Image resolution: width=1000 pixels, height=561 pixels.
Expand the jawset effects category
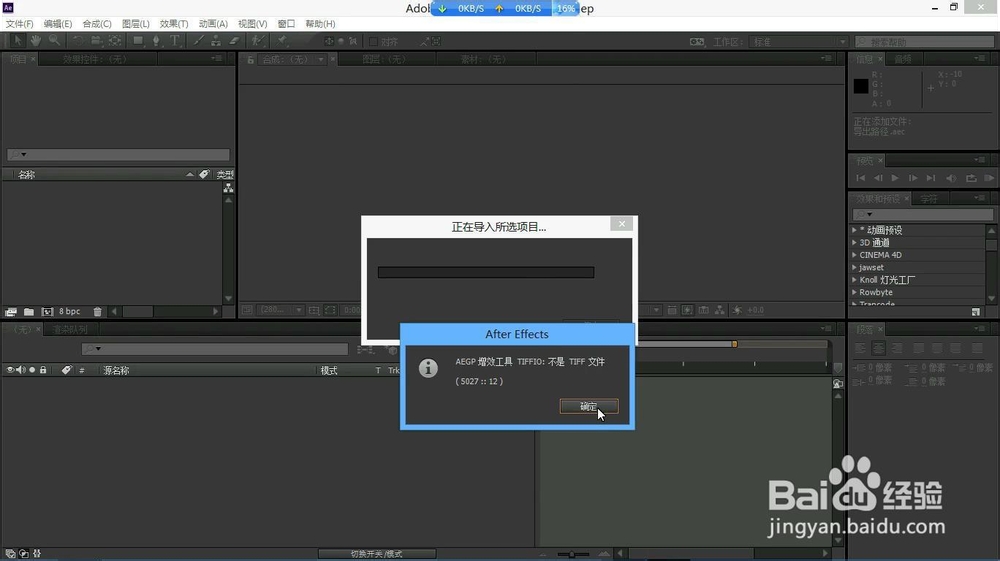[855, 267]
